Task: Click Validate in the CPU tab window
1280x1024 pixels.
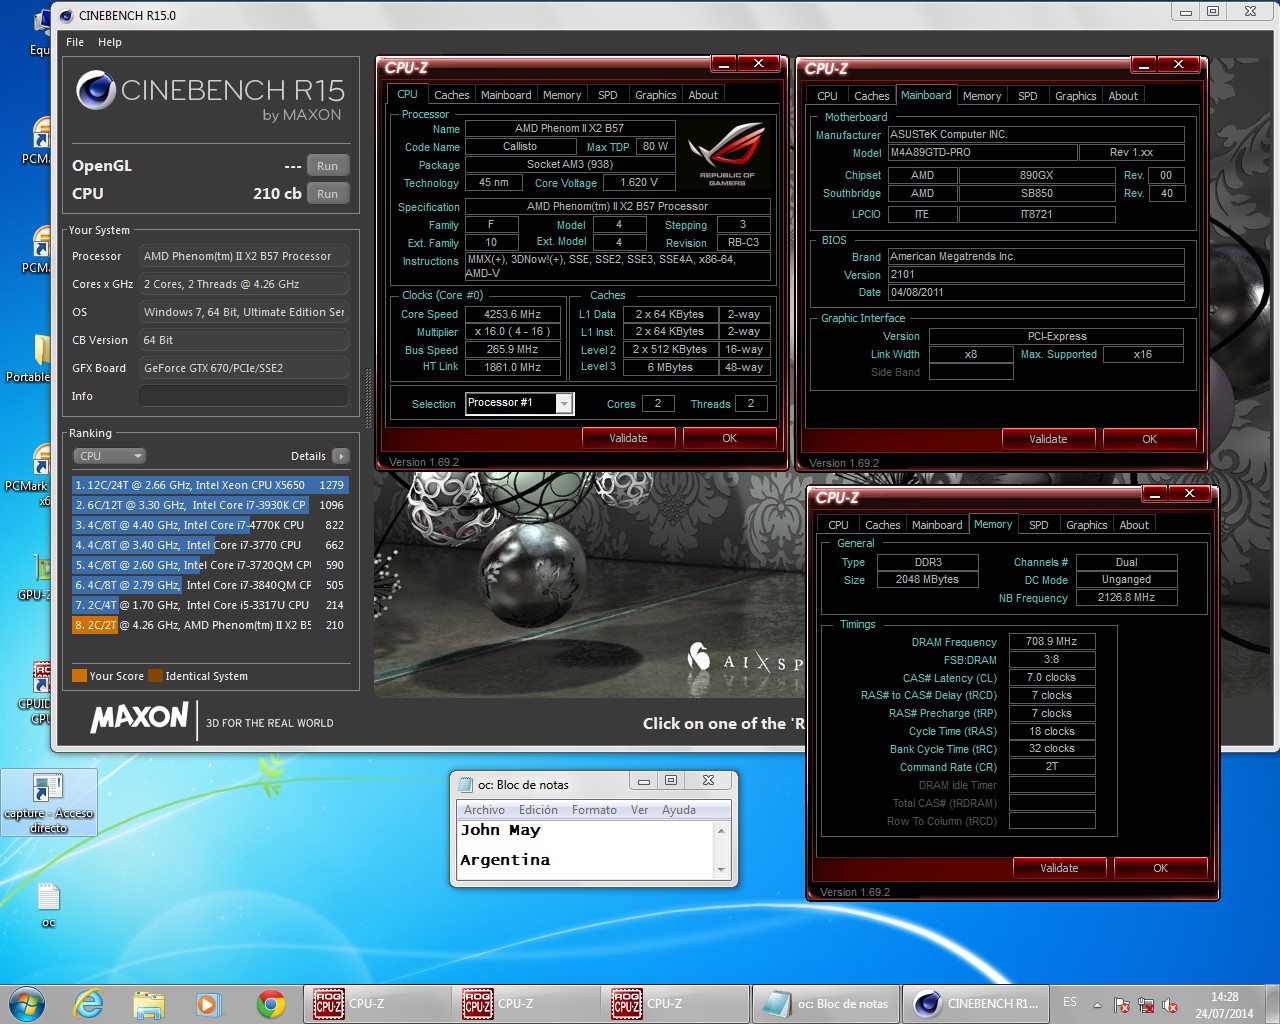Action: click(628, 438)
